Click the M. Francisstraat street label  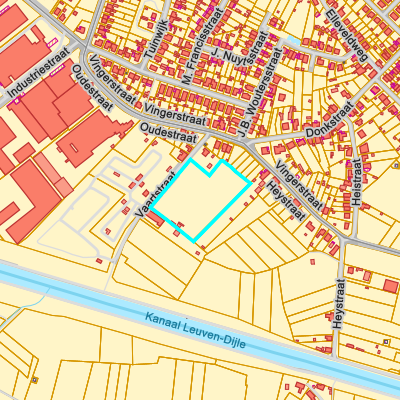tap(202, 47)
